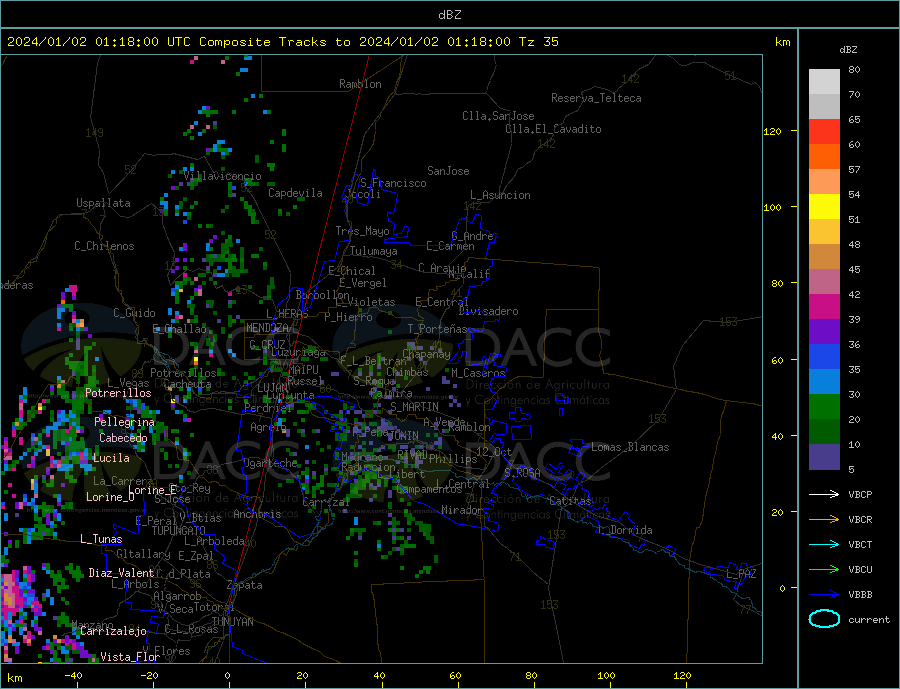The image size is (900, 689).
Task: Click the white VBCP arrow in legend
Action: tap(824, 494)
